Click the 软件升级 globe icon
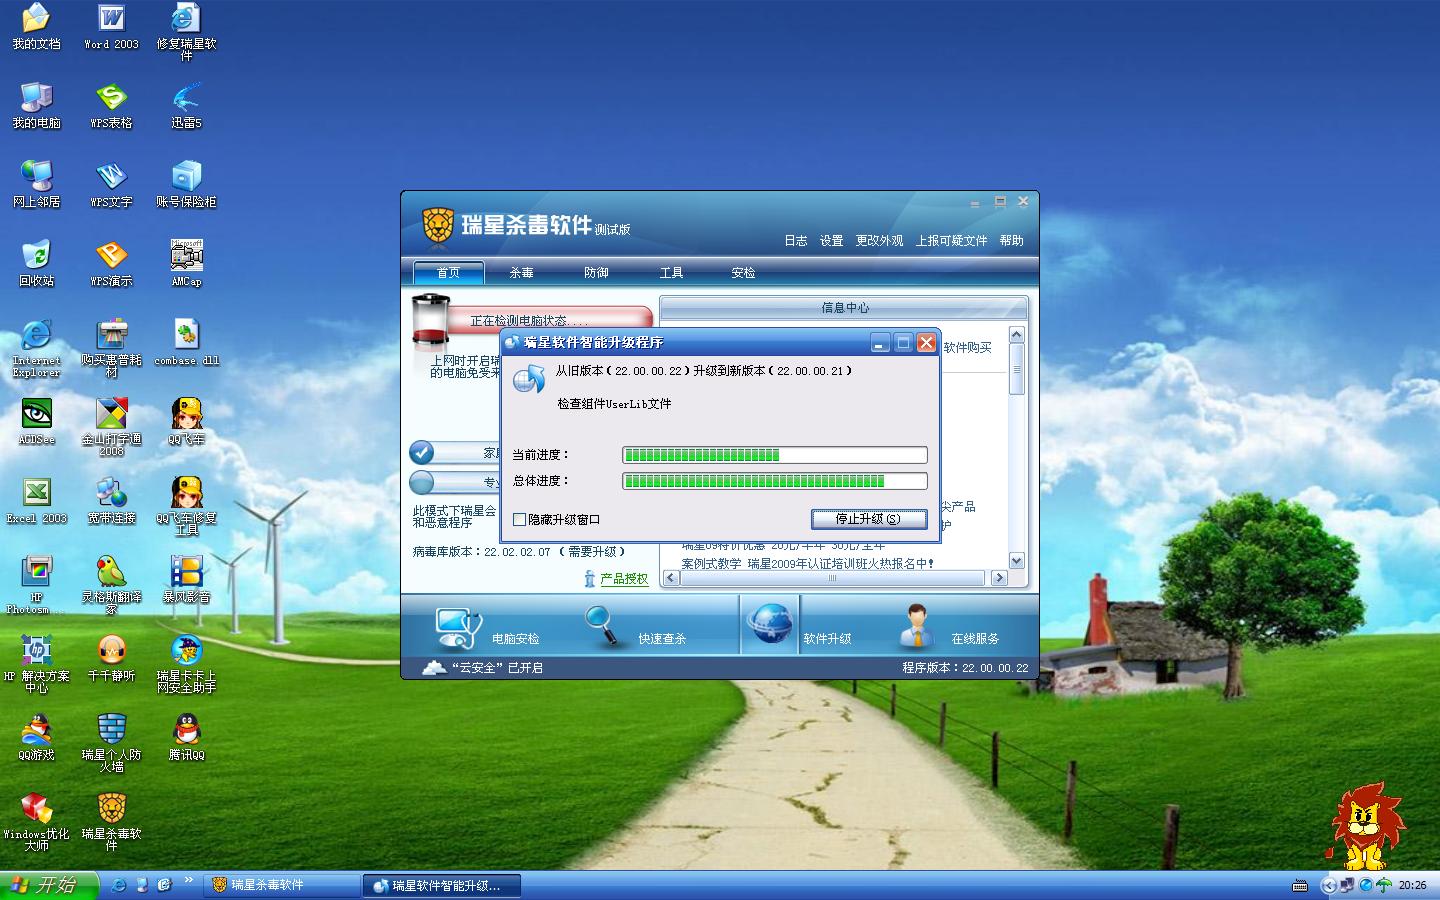The height and width of the screenshot is (900, 1440). (x=770, y=626)
